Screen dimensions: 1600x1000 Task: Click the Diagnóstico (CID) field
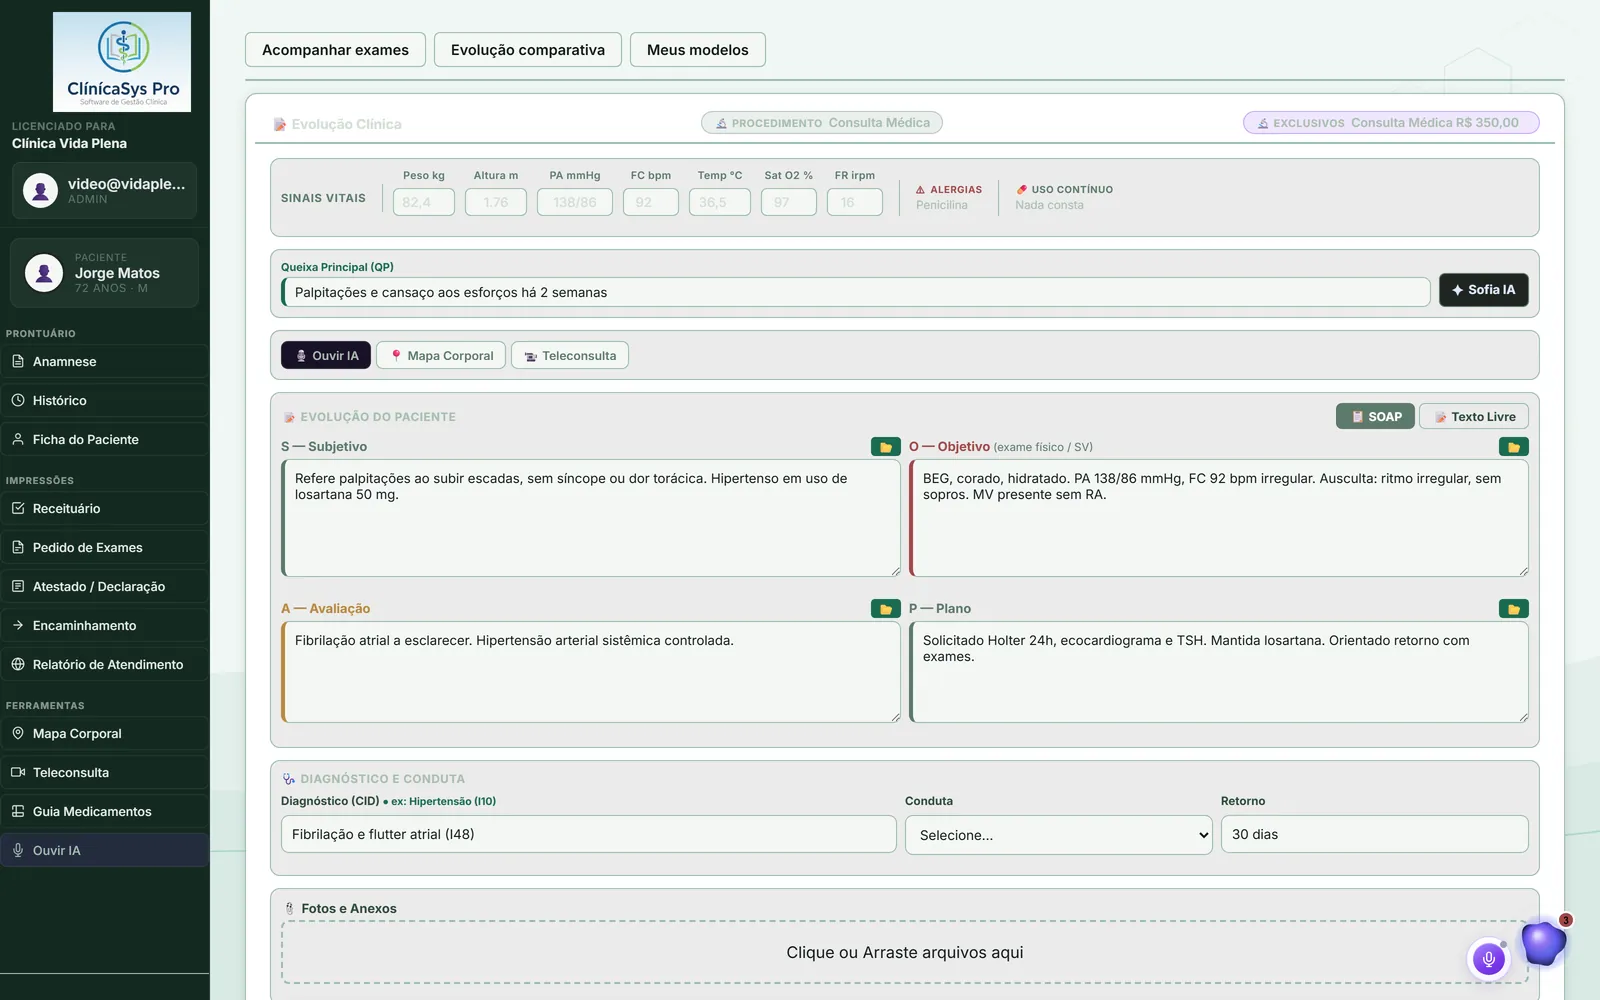pos(589,834)
